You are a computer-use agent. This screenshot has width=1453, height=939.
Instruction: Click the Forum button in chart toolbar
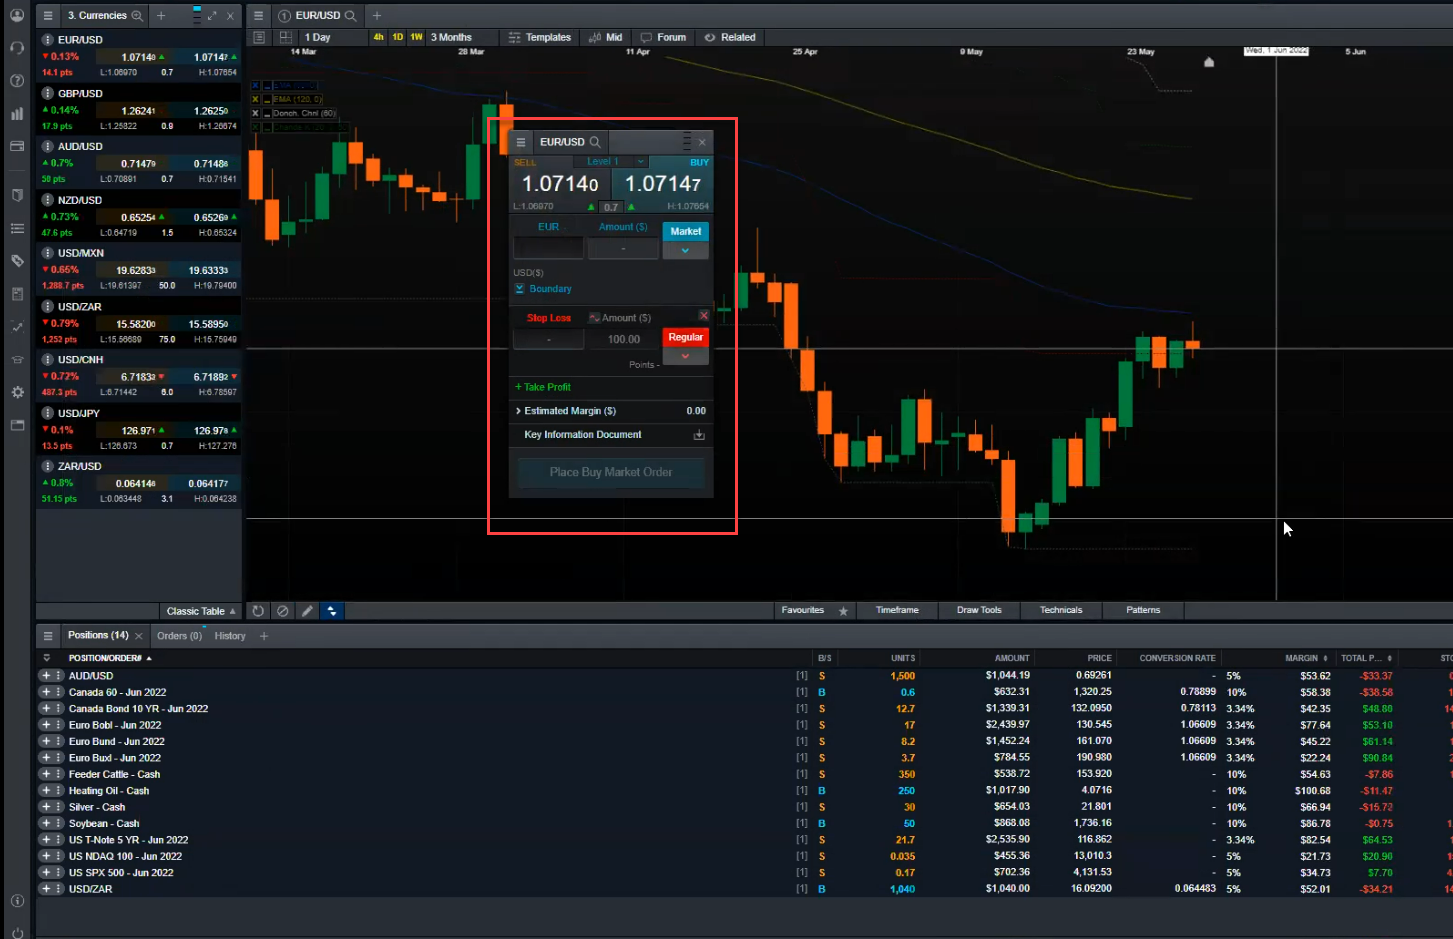[x=664, y=37]
